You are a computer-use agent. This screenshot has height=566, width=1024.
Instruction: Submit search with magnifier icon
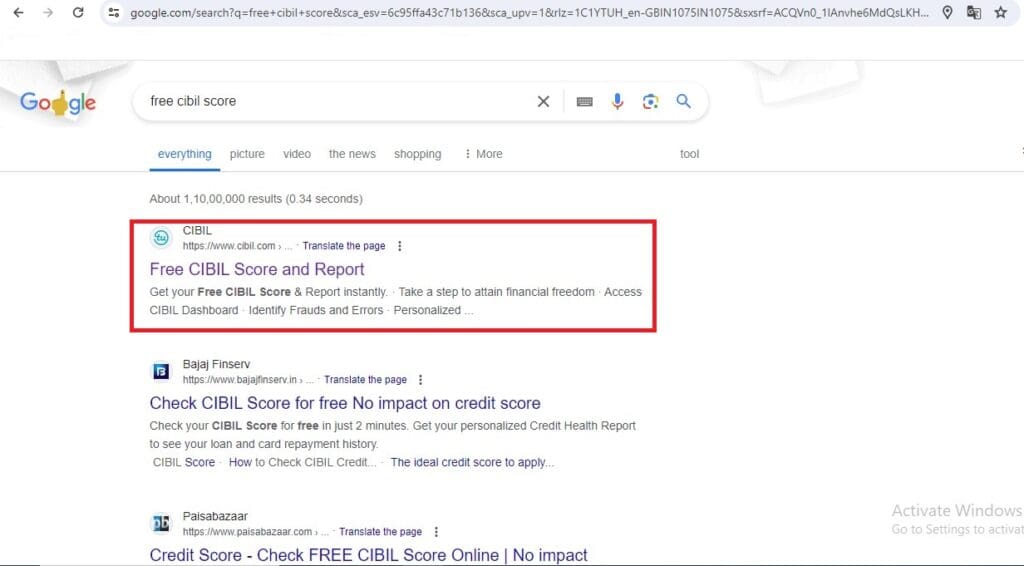(x=683, y=101)
